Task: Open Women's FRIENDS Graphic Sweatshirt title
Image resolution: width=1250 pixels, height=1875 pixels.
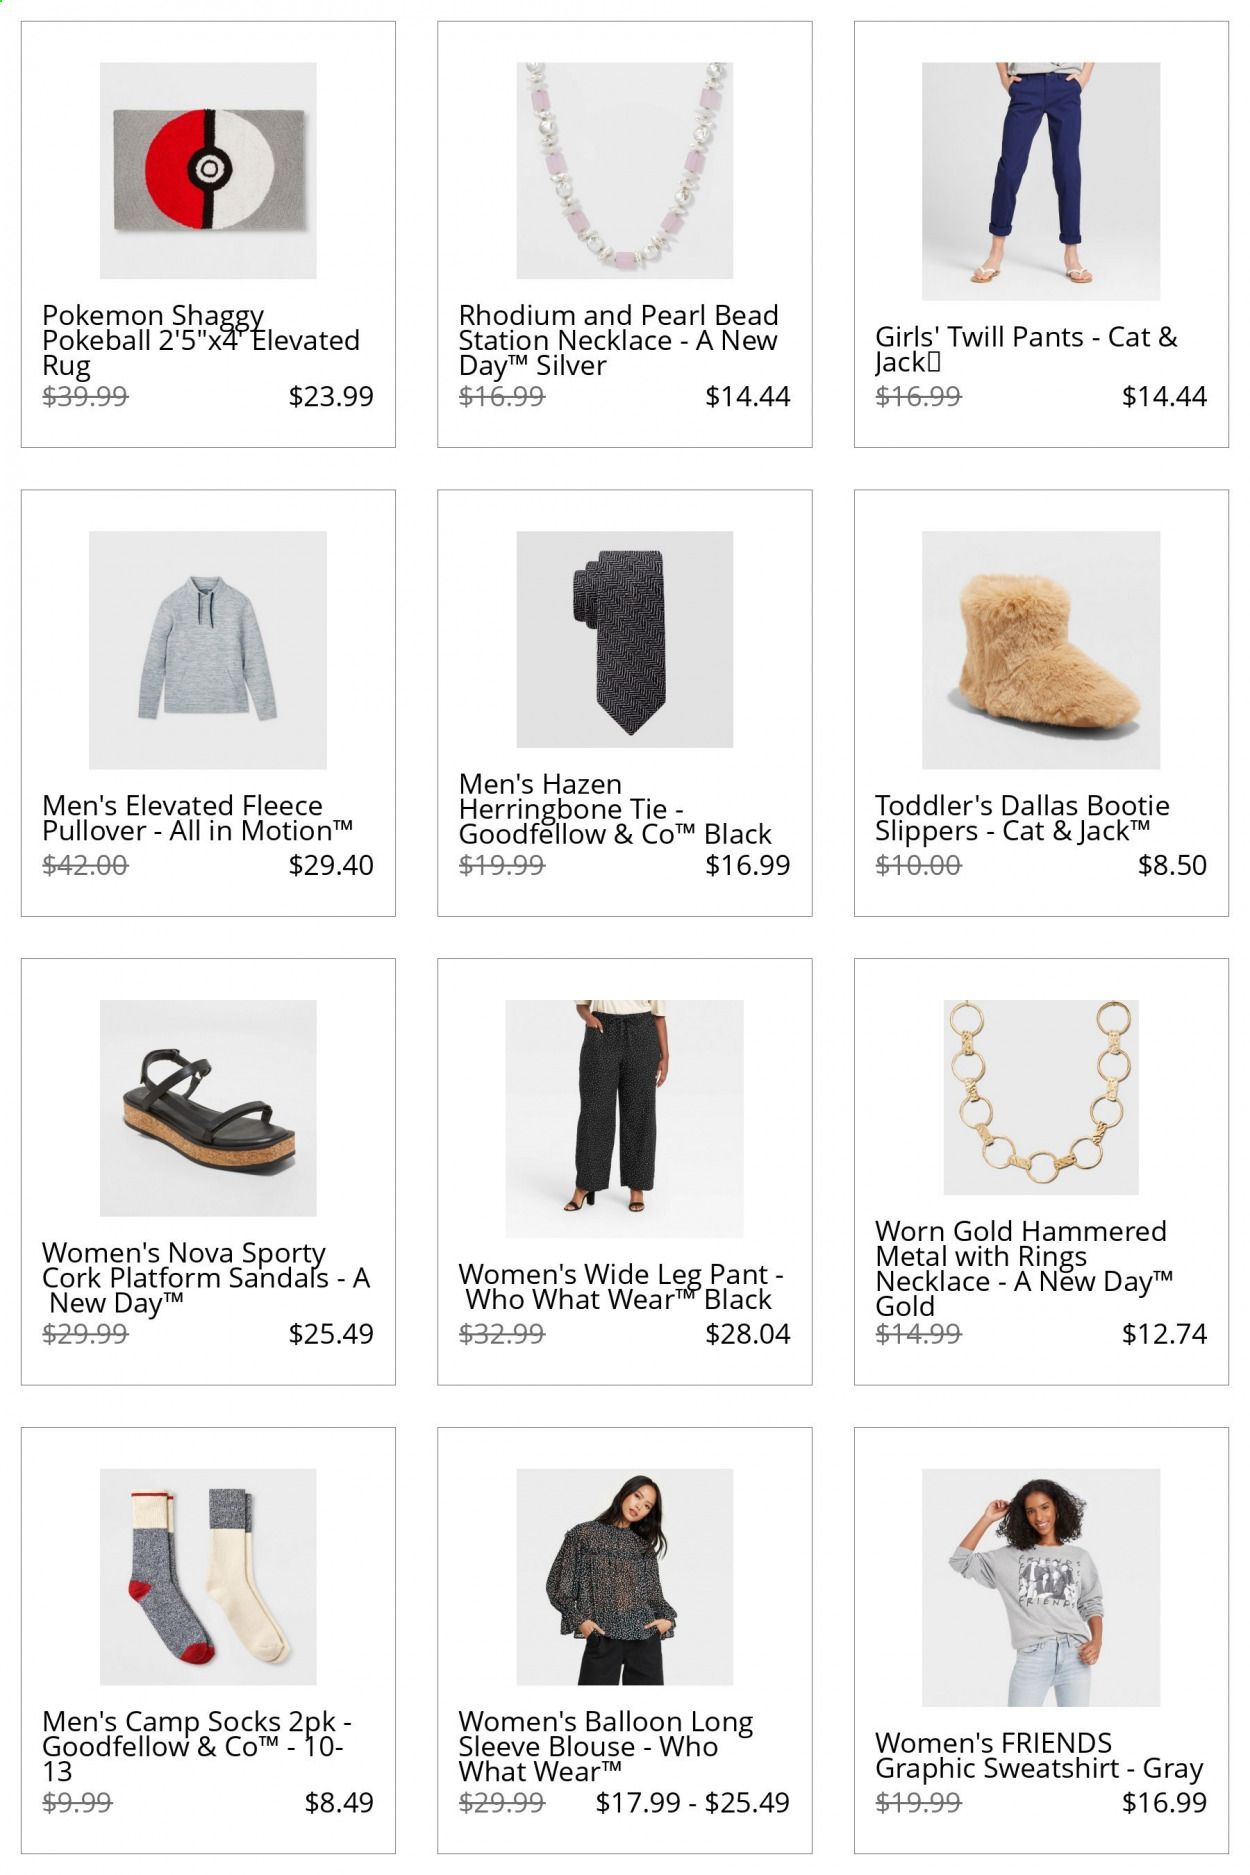Action: [x=1039, y=1756]
